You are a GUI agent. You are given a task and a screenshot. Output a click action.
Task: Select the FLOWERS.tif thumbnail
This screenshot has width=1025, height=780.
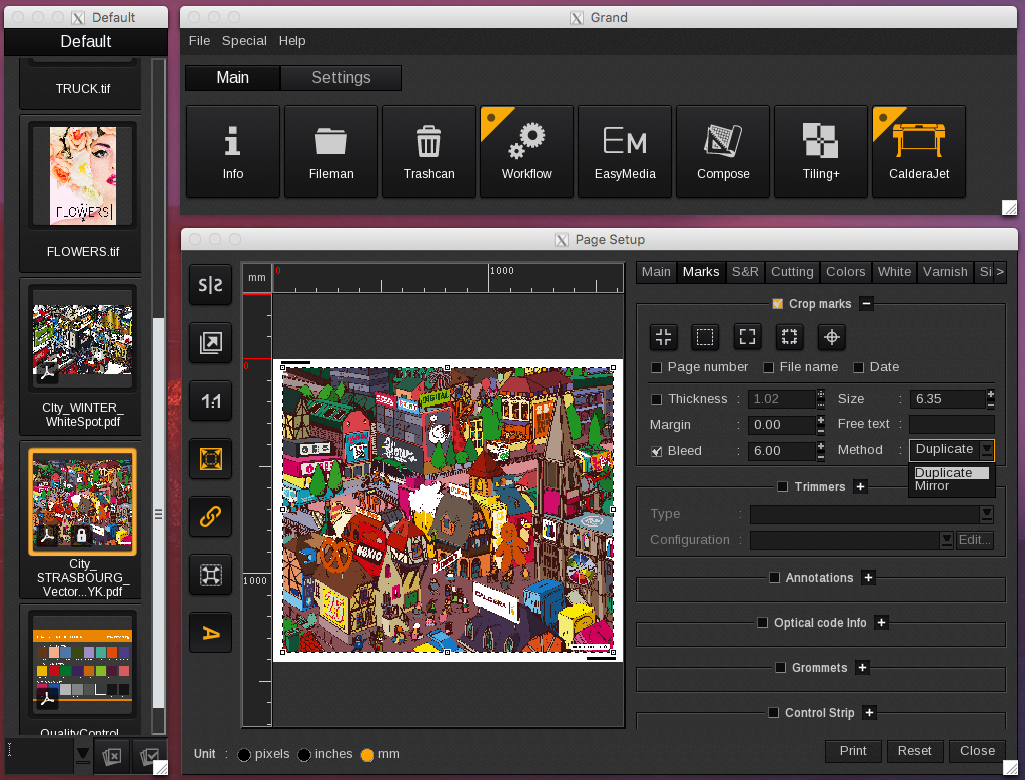point(82,176)
